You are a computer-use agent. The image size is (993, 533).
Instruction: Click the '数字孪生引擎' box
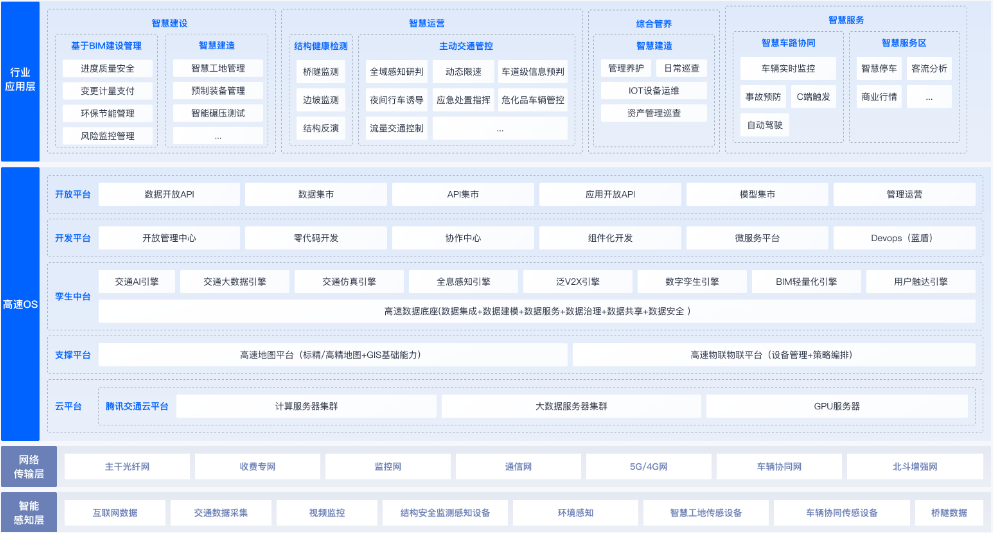pyautogui.click(x=692, y=282)
